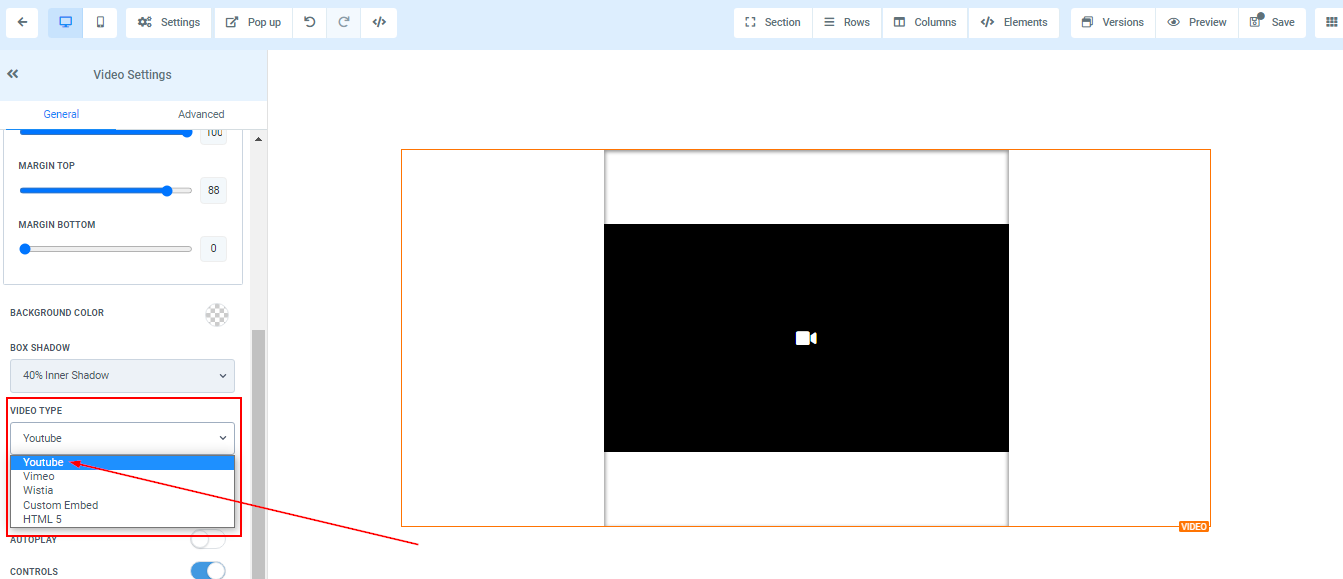This screenshot has height=579, width=1343.
Task: Click the back arrow icon
Action: (x=22, y=22)
